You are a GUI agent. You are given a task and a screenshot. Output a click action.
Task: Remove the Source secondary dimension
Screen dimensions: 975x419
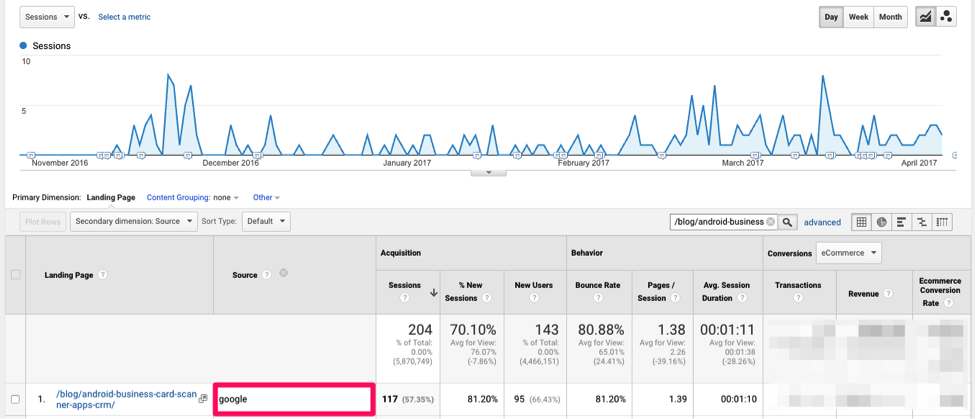pyautogui.click(x=283, y=274)
